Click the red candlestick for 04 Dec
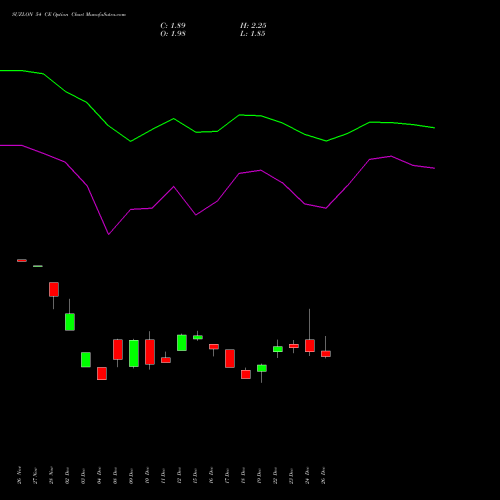This screenshot has width=500, height=500. [102, 373]
